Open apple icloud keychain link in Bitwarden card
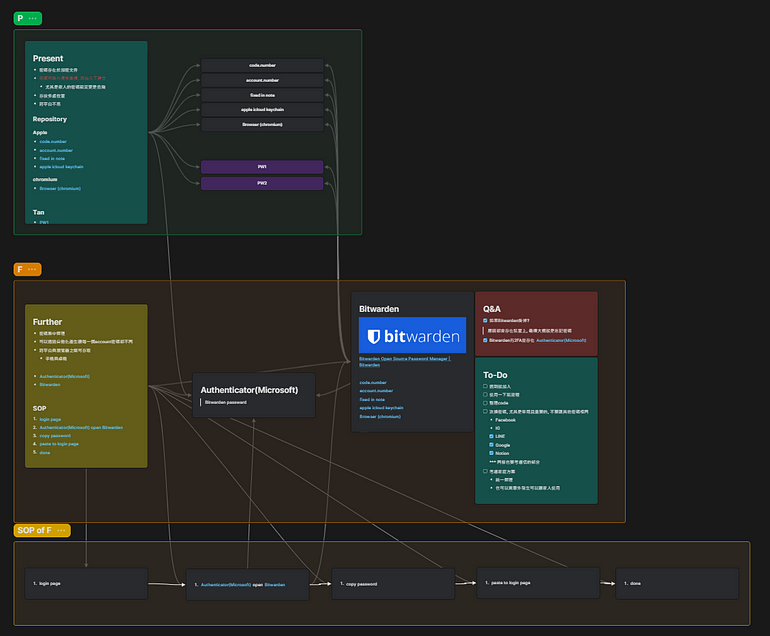 (x=381, y=408)
